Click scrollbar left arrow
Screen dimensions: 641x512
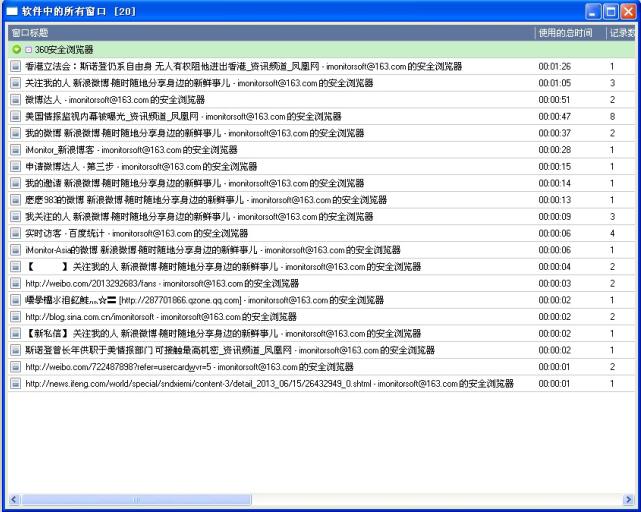pos(14,499)
